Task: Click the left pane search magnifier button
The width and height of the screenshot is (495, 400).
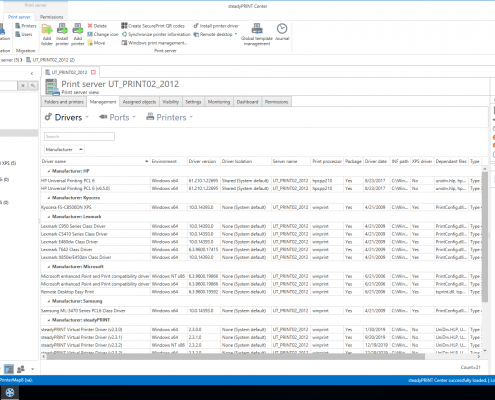Action: pos(33,86)
